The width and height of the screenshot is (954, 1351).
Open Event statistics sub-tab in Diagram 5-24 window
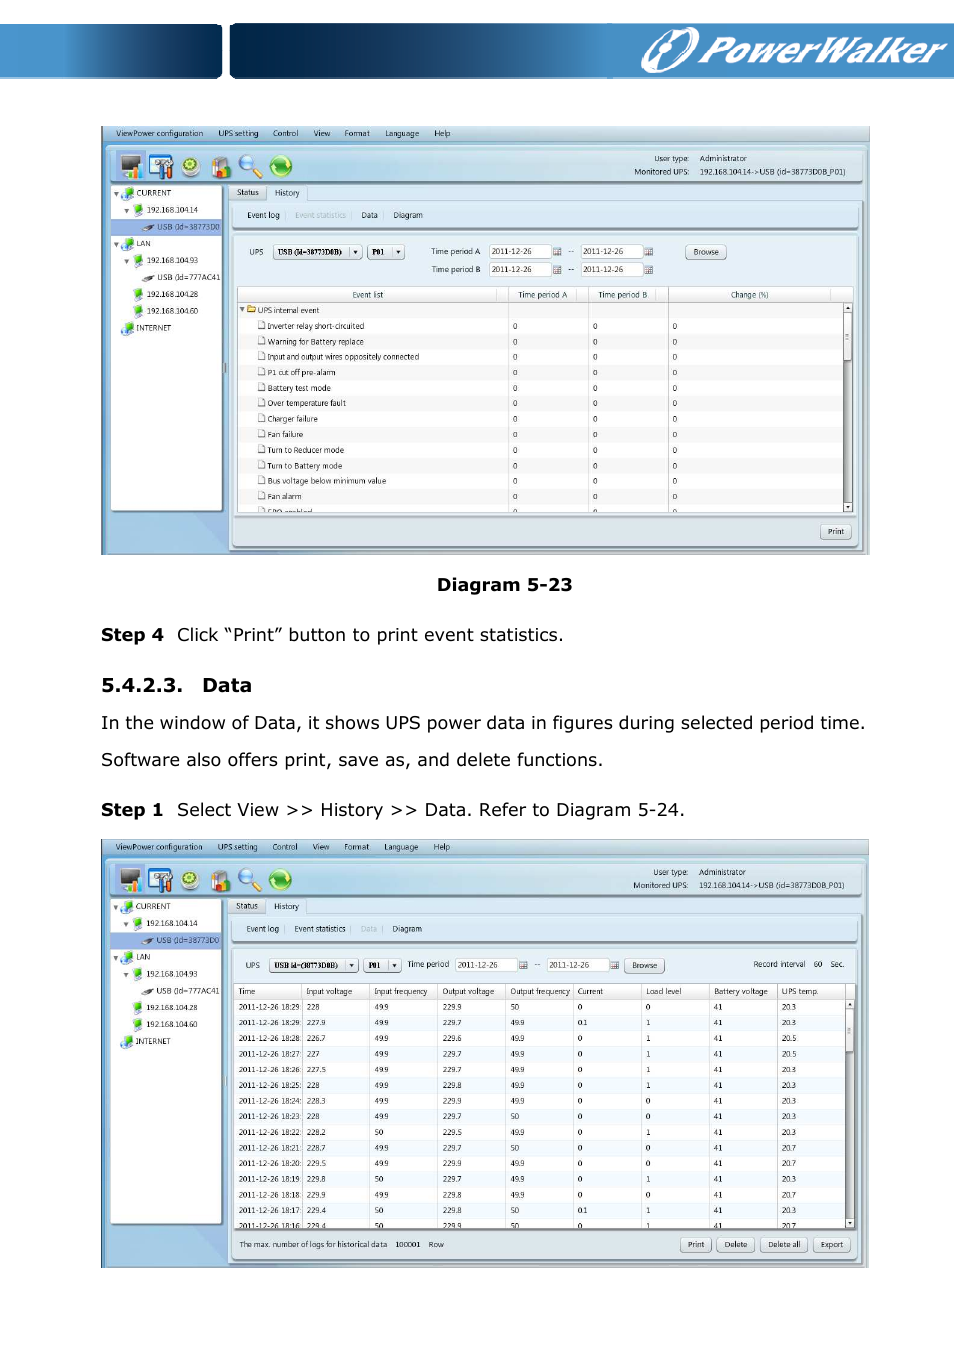(320, 929)
